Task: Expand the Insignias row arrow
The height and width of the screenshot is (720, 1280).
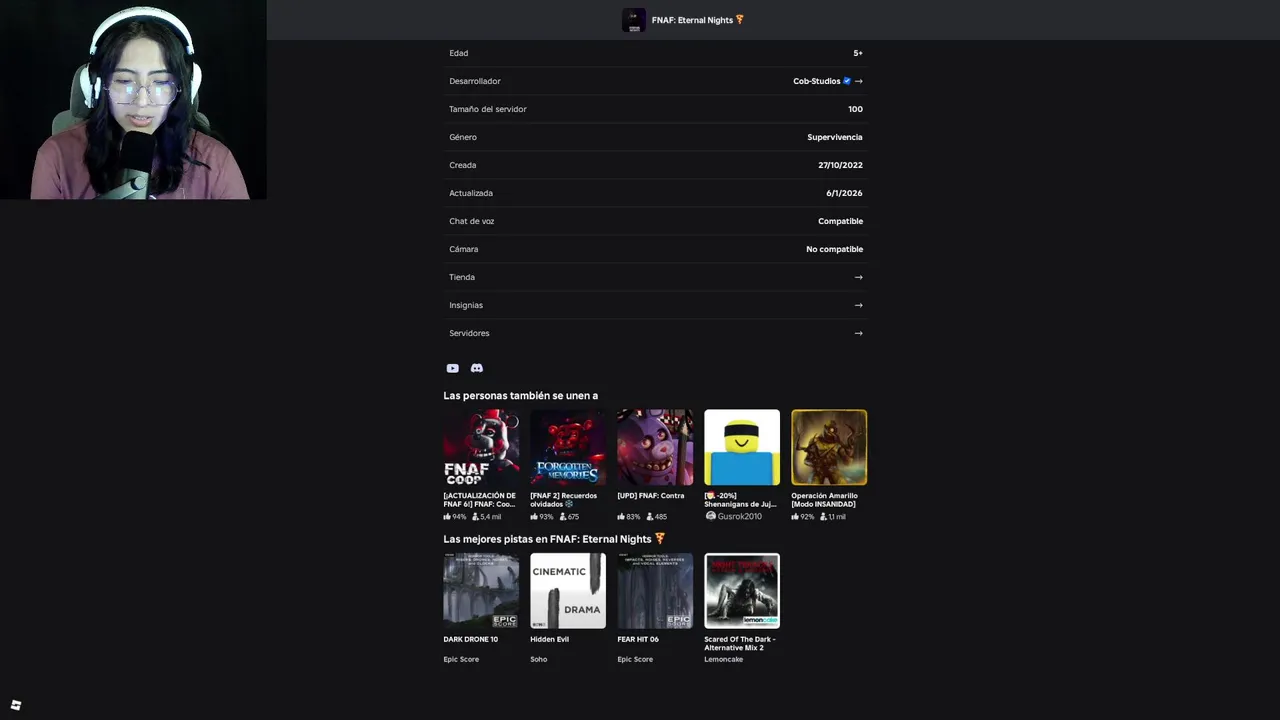Action: coord(858,305)
